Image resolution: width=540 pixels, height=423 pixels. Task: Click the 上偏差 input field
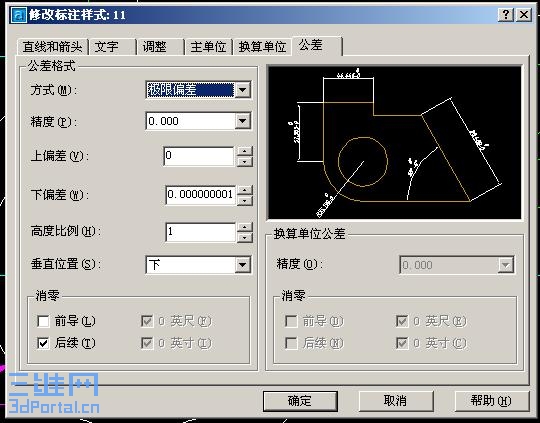click(199, 156)
